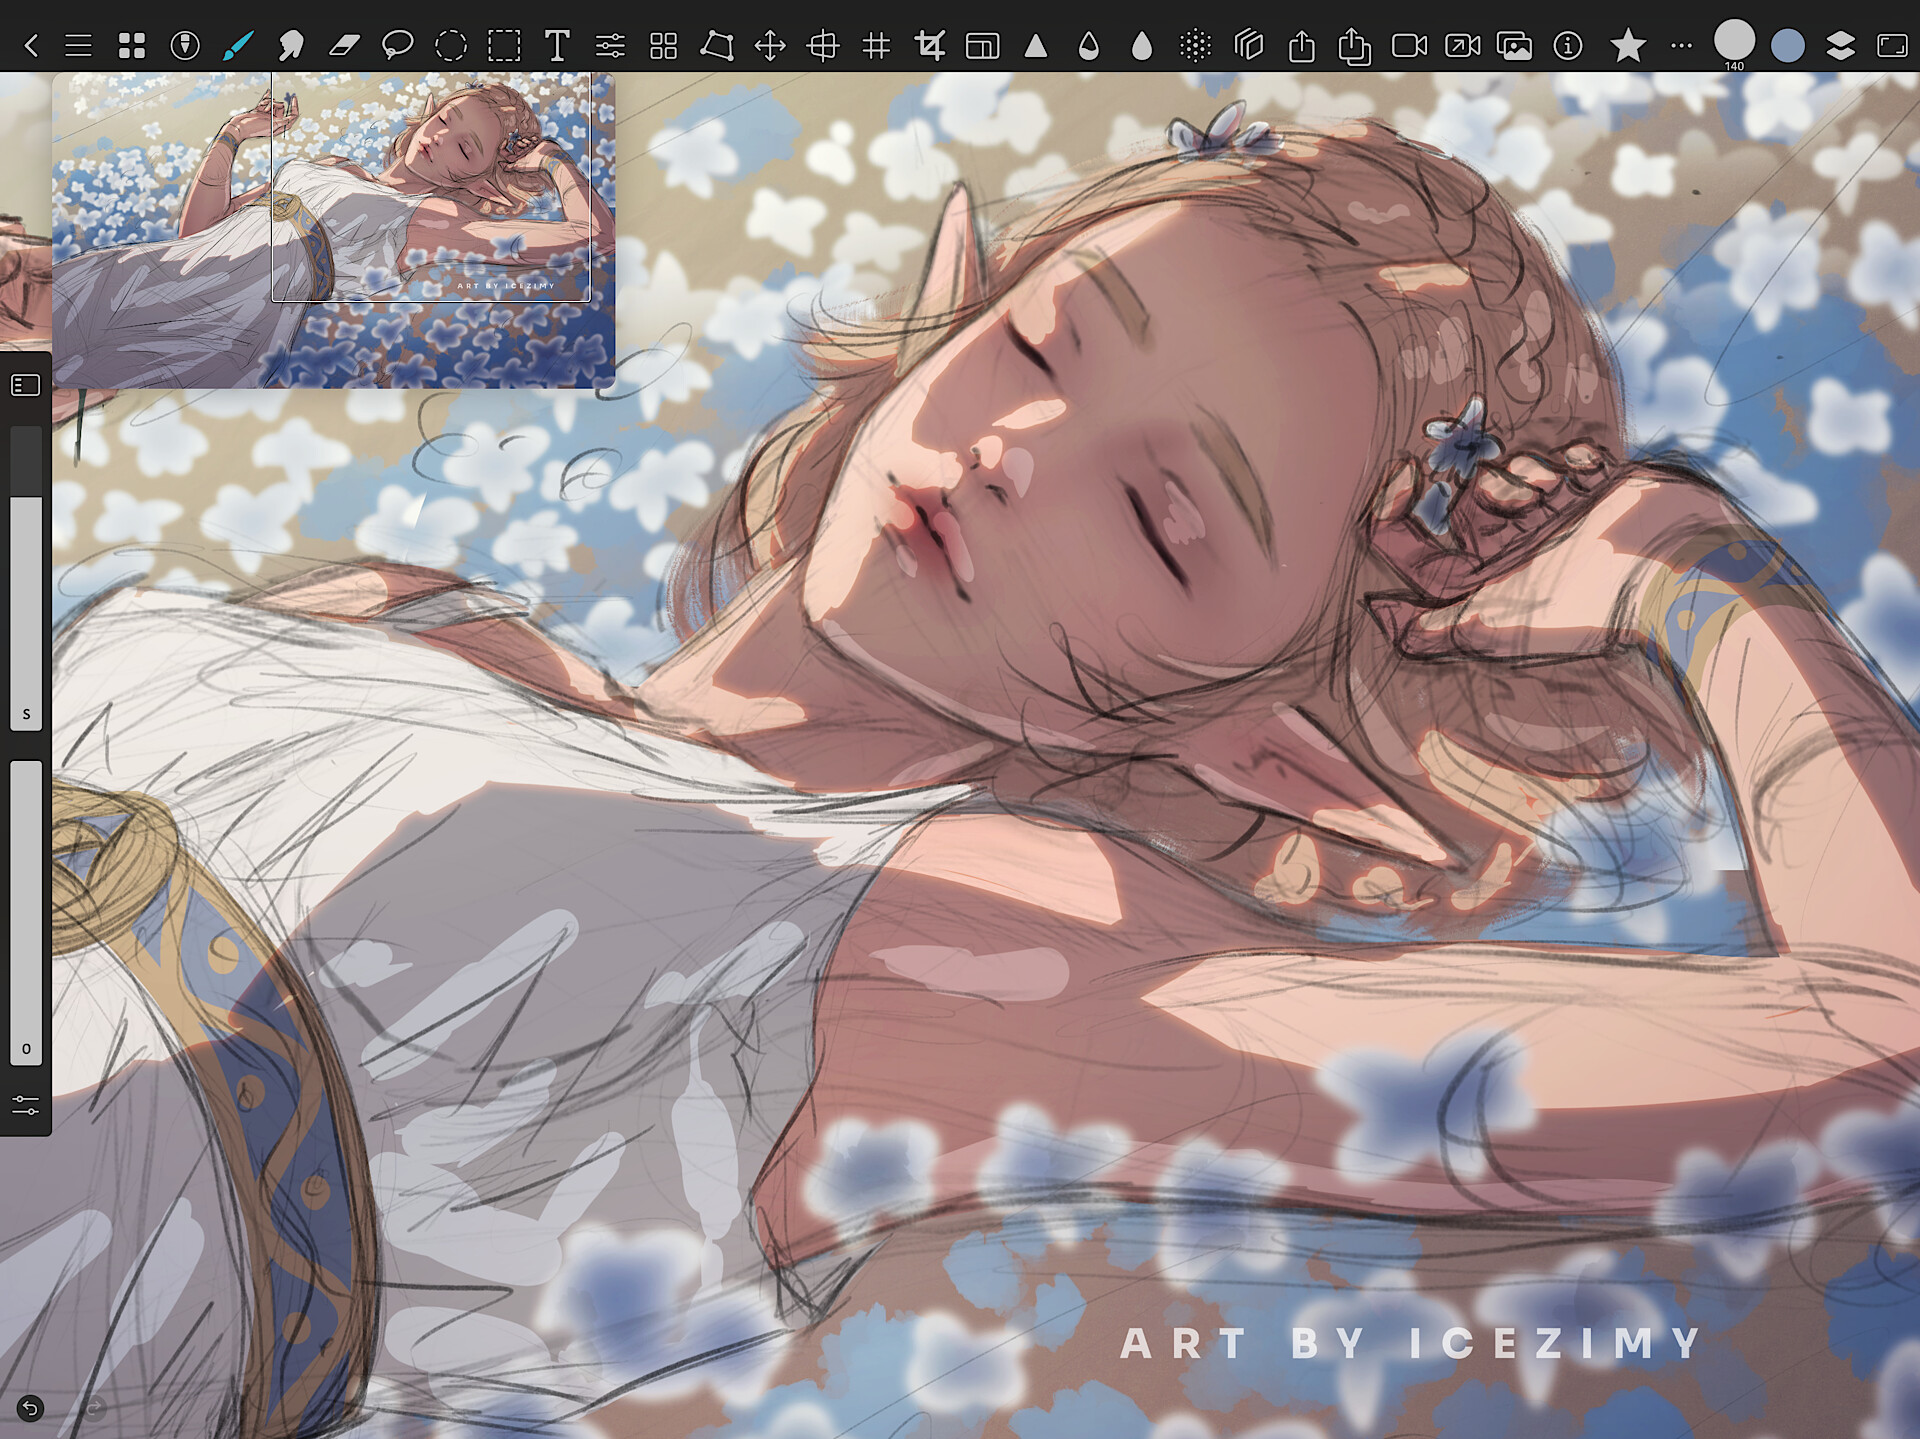Open the Share export menu
The height and width of the screenshot is (1439, 1920).
(1301, 44)
